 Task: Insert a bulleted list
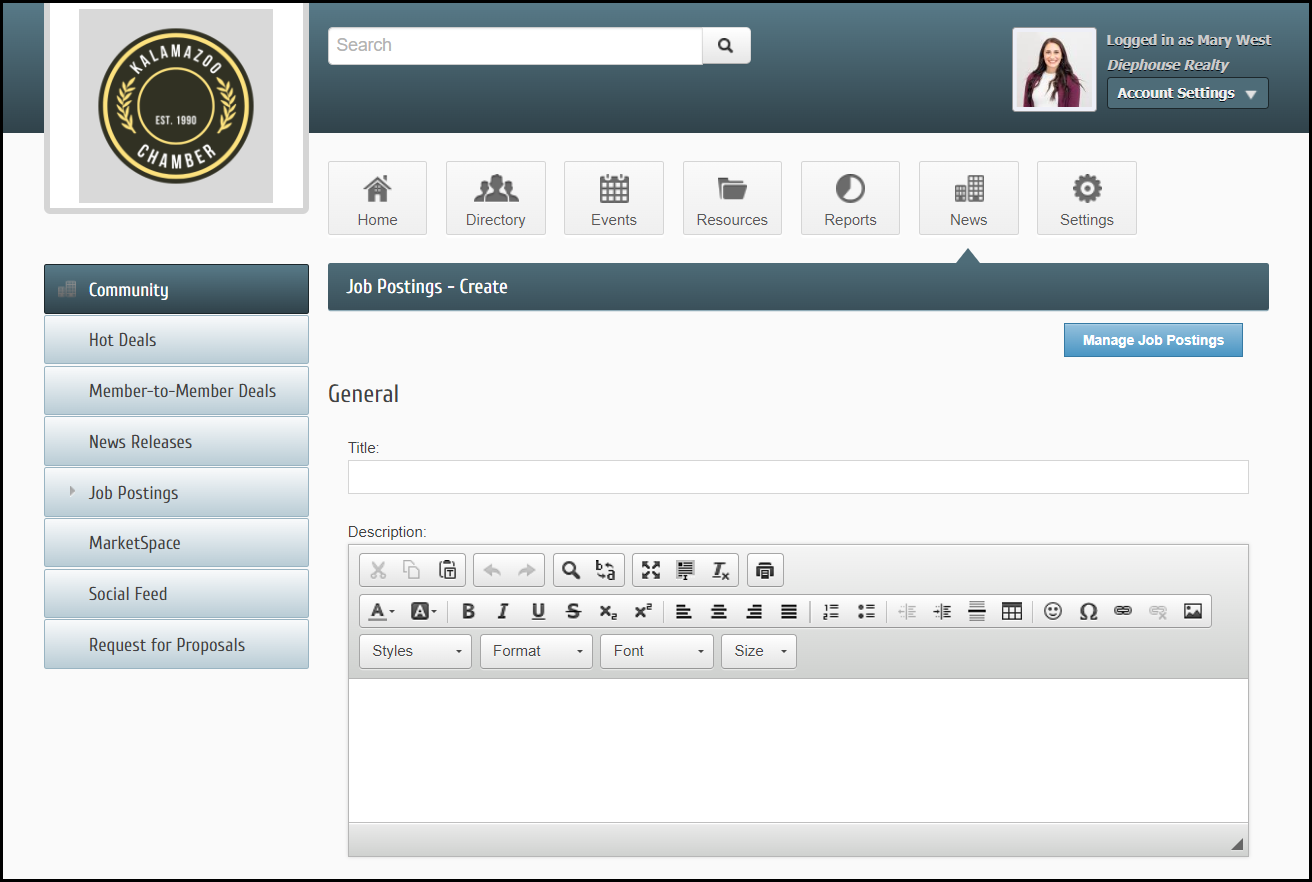(x=866, y=611)
